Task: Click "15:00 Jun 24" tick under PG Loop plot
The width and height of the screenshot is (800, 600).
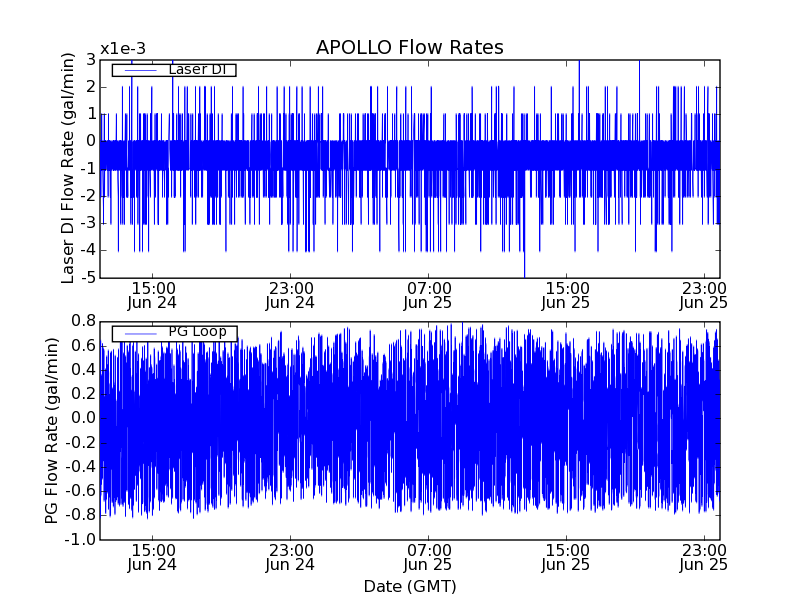Action: click(152, 558)
